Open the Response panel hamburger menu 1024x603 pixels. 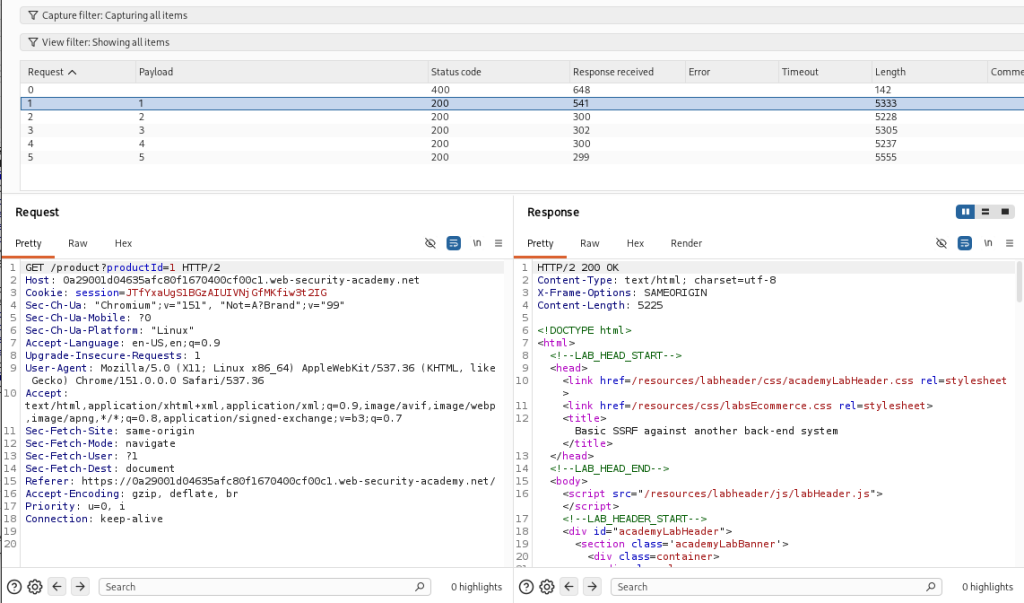tap(1010, 243)
